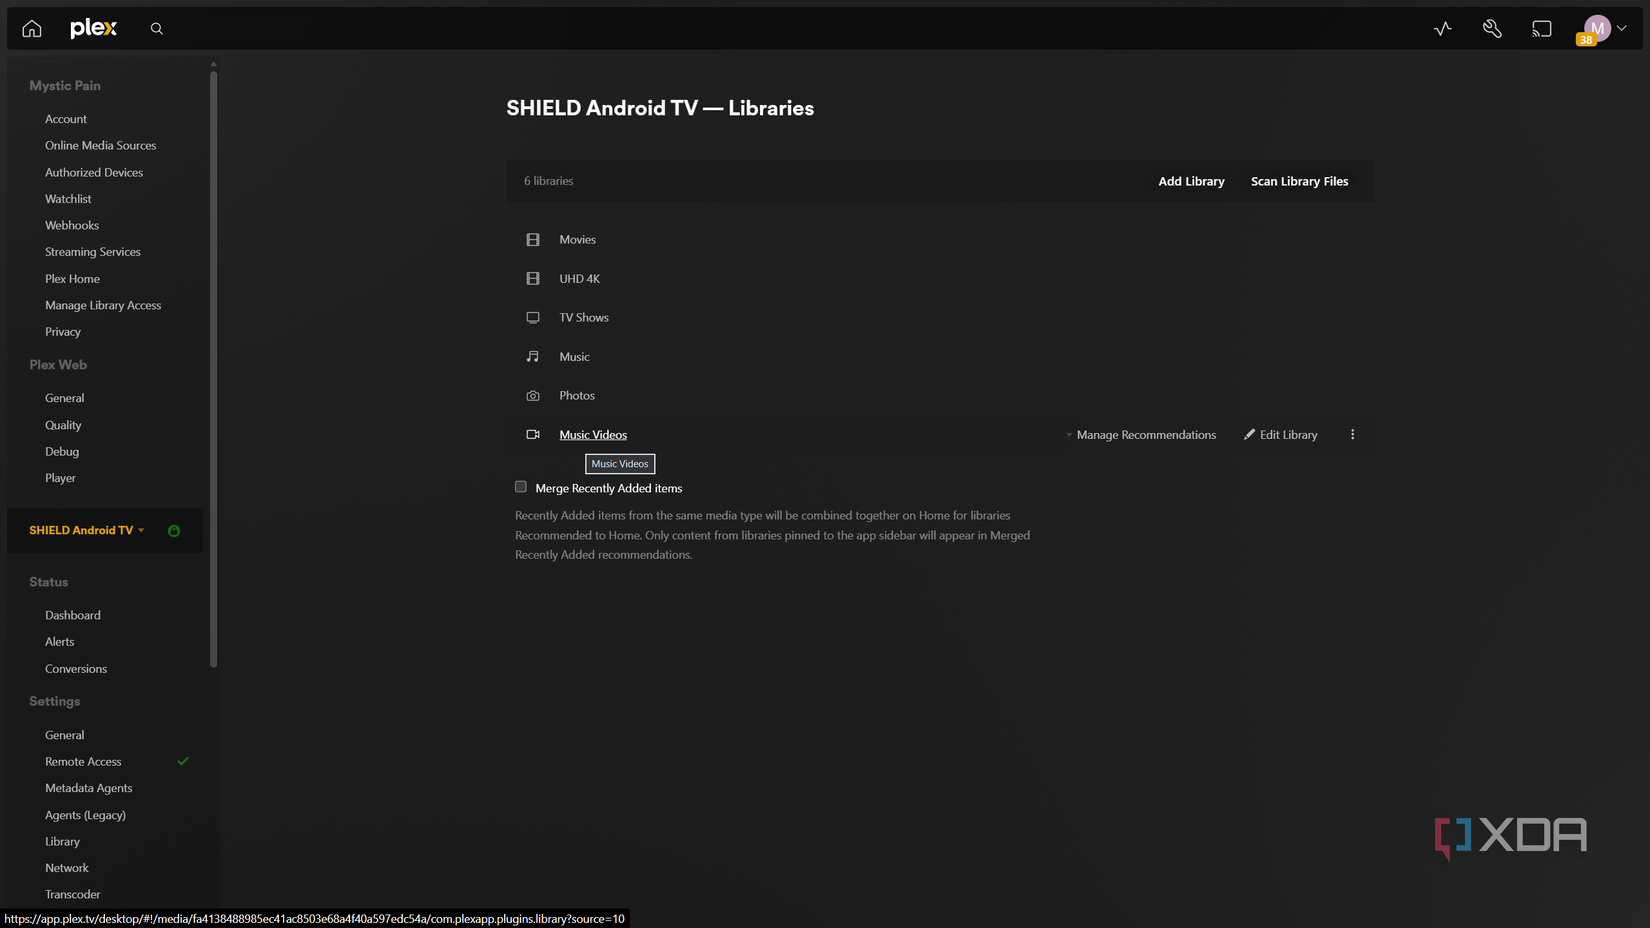Image resolution: width=1650 pixels, height=928 pixels.
Task: Open the search magnifier icon
Action: coord(157,29)
